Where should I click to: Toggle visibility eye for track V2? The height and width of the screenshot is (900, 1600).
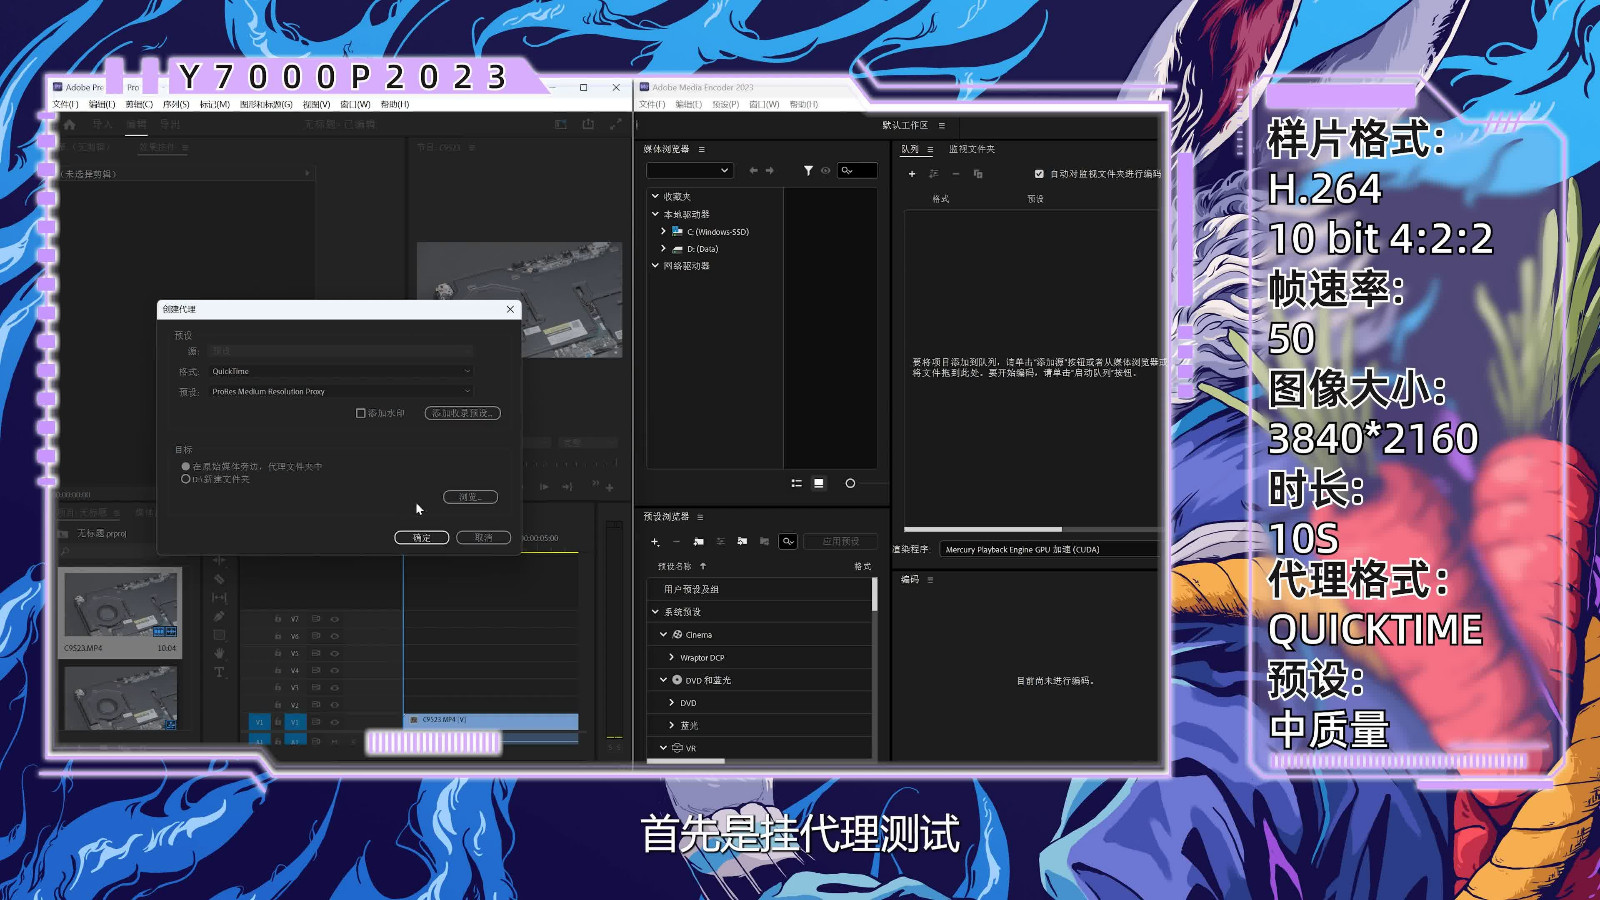click(x=335, y=705)
